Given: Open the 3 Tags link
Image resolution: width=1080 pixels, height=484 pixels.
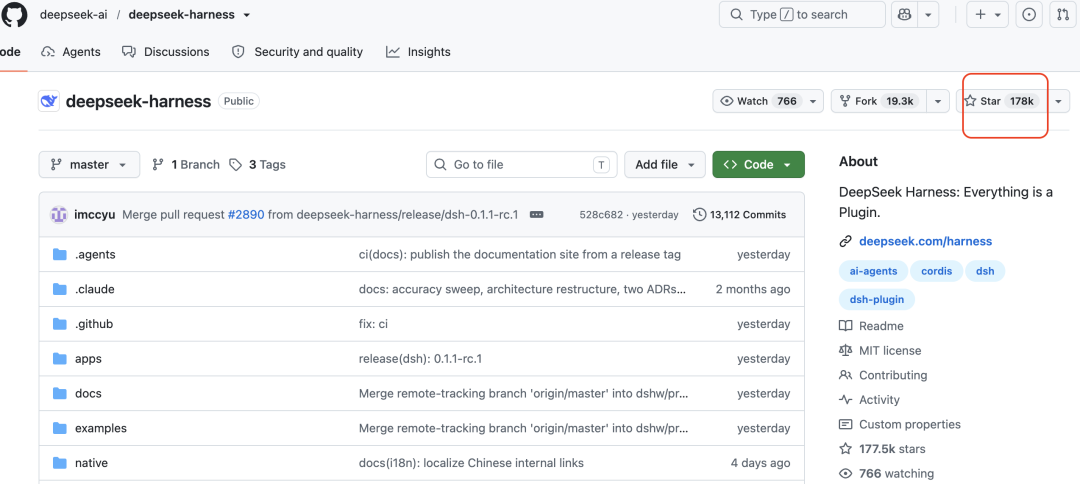Looking at the screenshot, I should coord(258,165).
